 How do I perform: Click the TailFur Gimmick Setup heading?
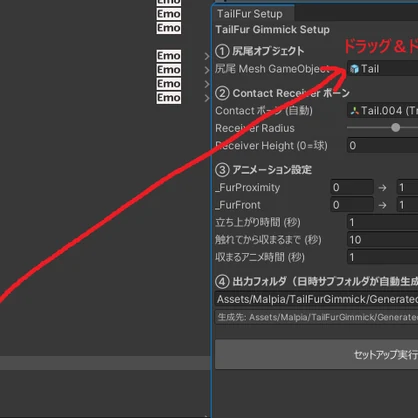(272, 29)
